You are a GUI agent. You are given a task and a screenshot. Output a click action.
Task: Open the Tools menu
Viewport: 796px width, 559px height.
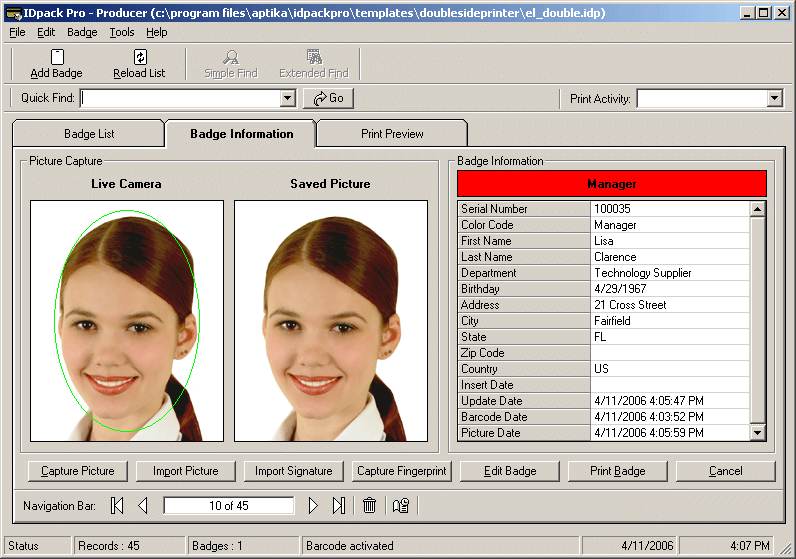pos(122,32)
